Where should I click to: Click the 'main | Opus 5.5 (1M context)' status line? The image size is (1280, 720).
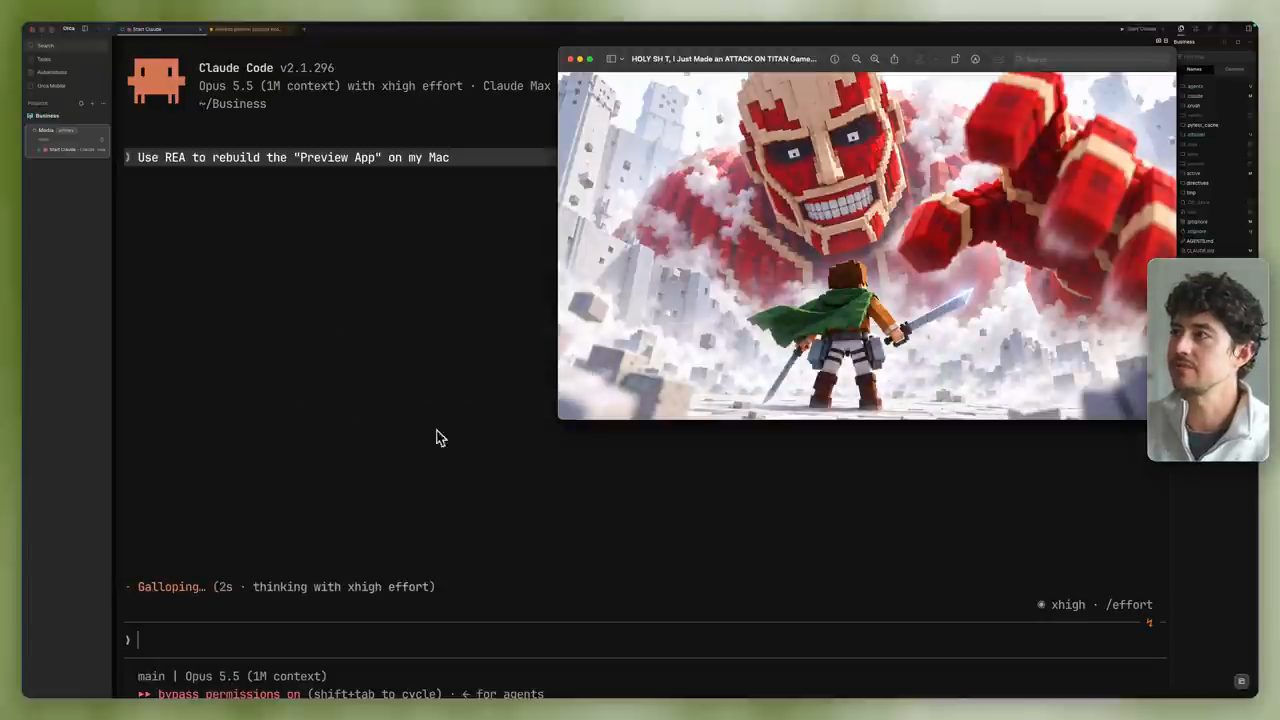coord(232,676)
